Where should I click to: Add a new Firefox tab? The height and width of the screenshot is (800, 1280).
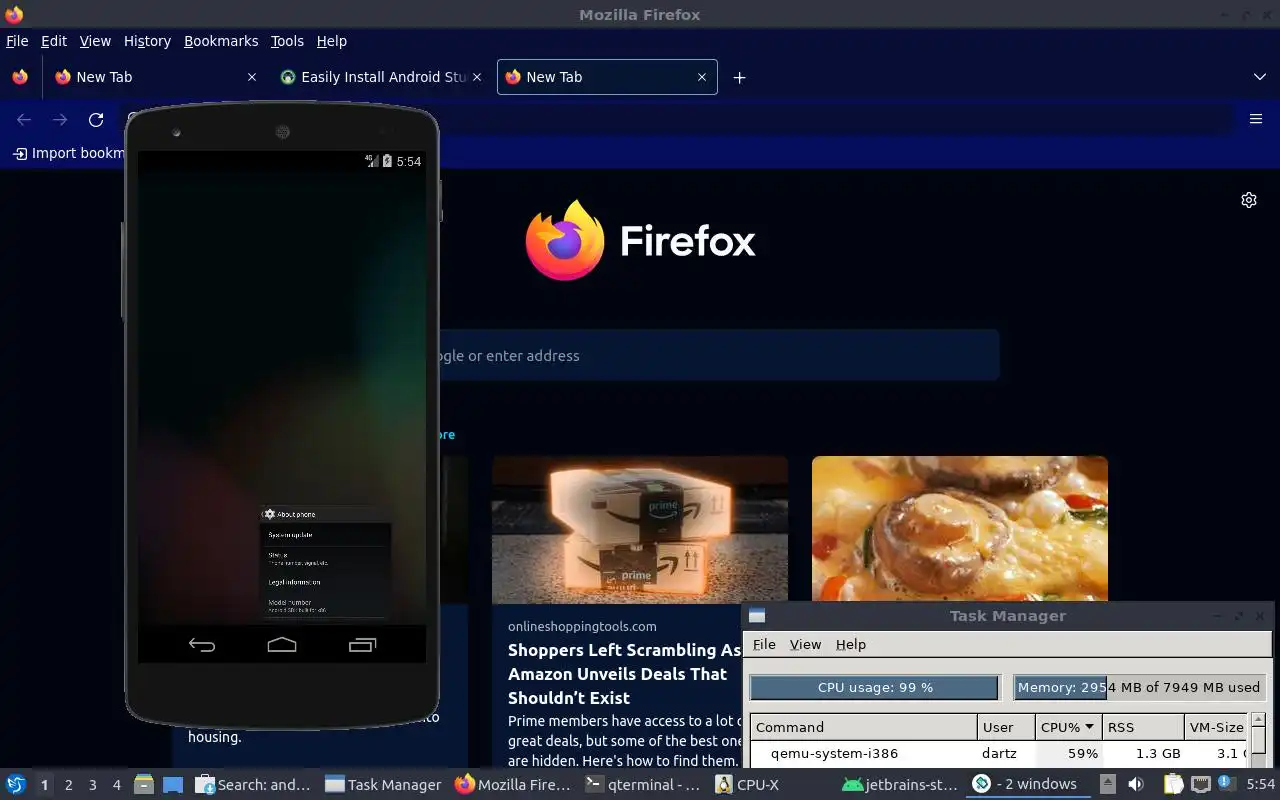click(739, 77)
